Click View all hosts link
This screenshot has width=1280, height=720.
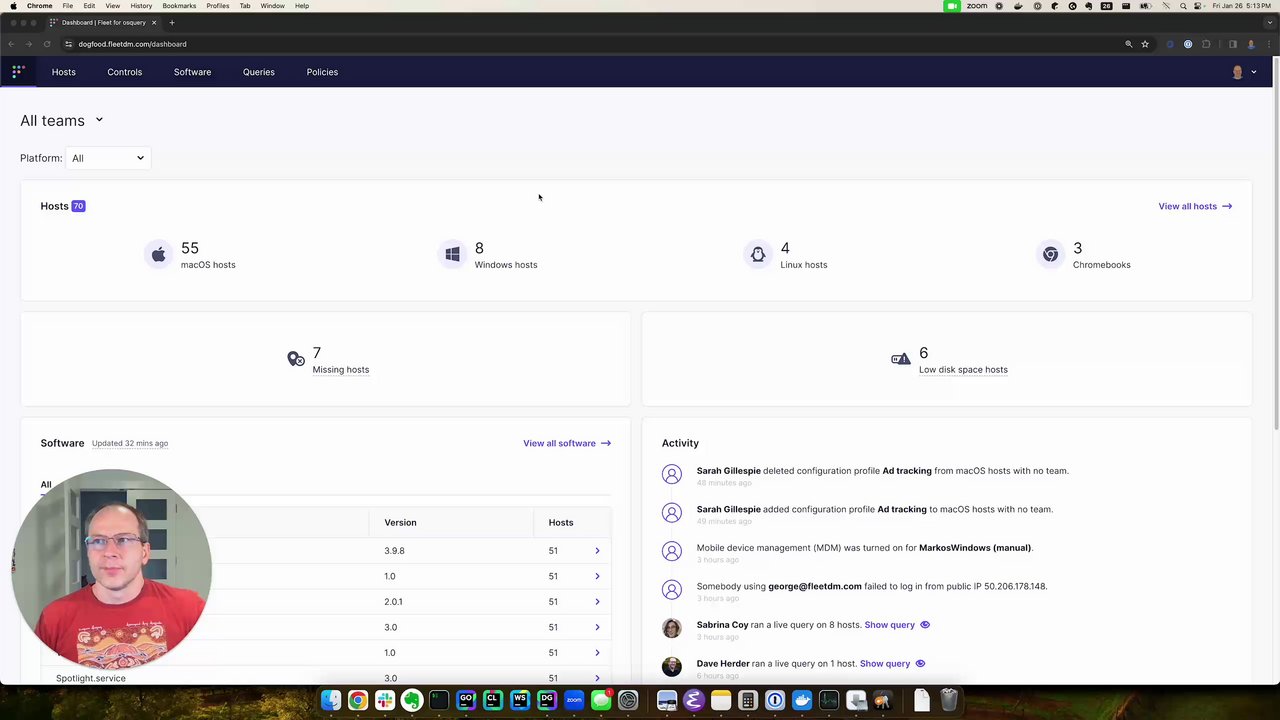[1195, 206]
